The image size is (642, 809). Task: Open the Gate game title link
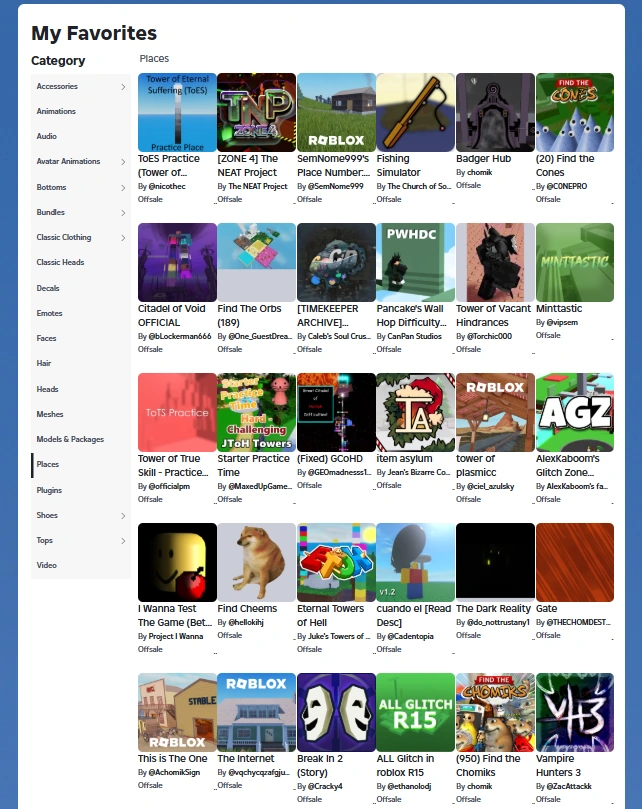[x=546, y=608]
